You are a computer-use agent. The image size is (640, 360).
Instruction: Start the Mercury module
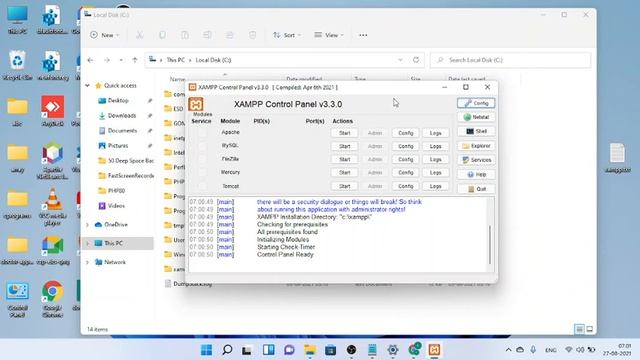[x=344, y=173]
